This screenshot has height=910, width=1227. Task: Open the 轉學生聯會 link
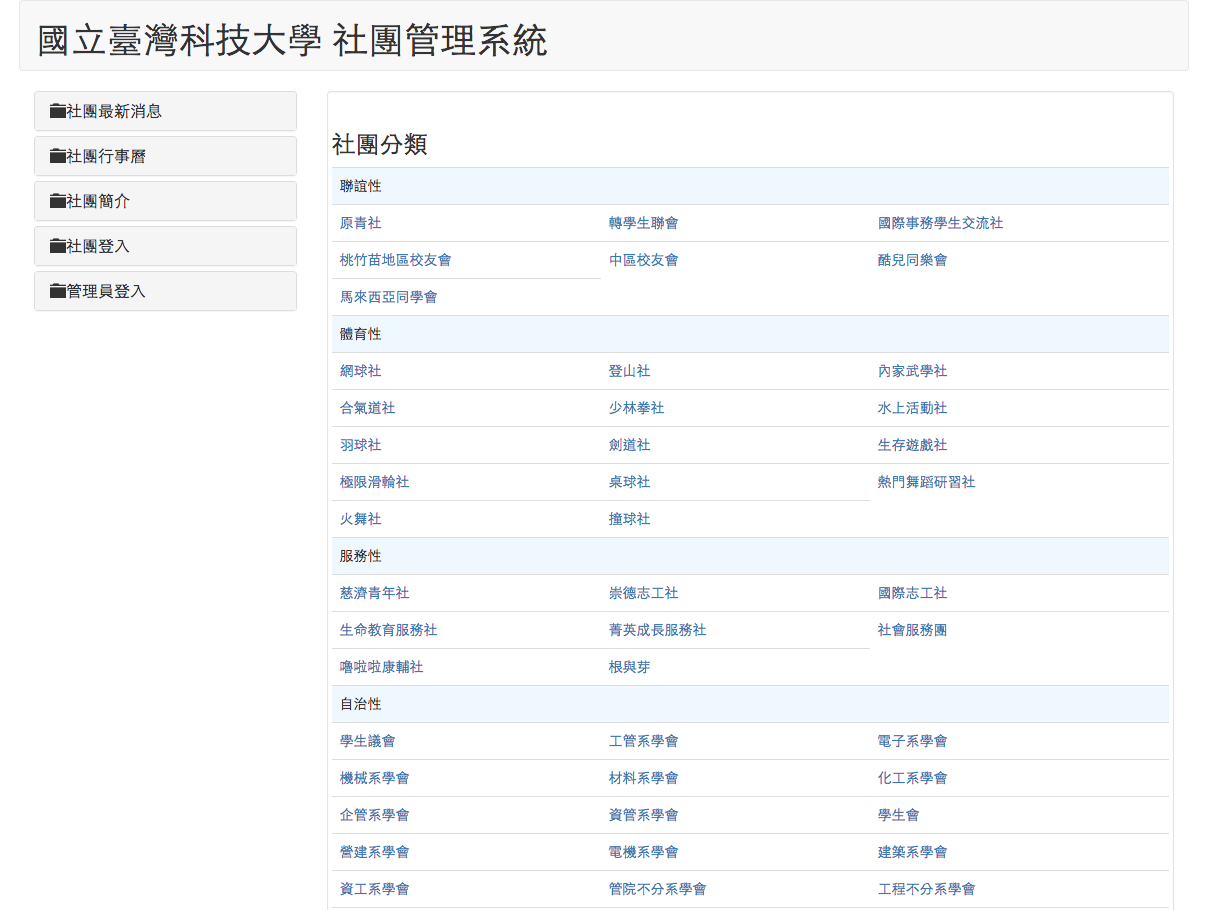click(643, 223)
